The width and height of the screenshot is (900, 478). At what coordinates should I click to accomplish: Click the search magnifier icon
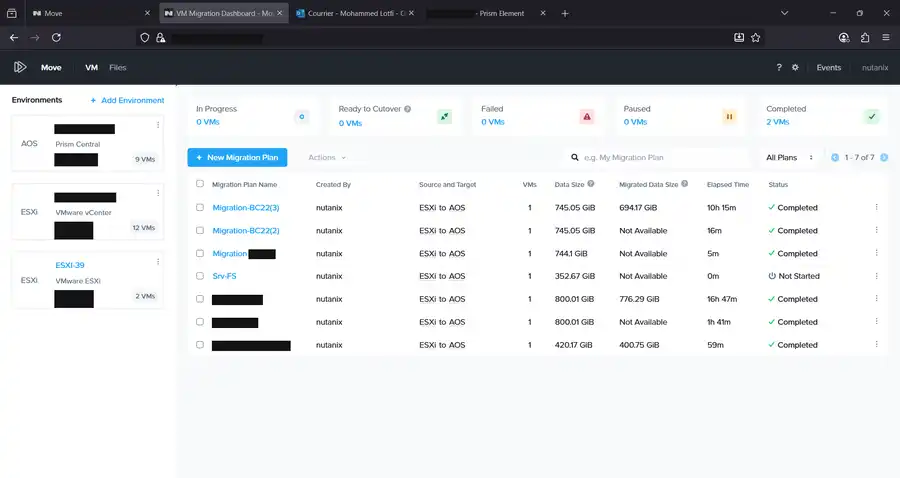pos(575,157)
